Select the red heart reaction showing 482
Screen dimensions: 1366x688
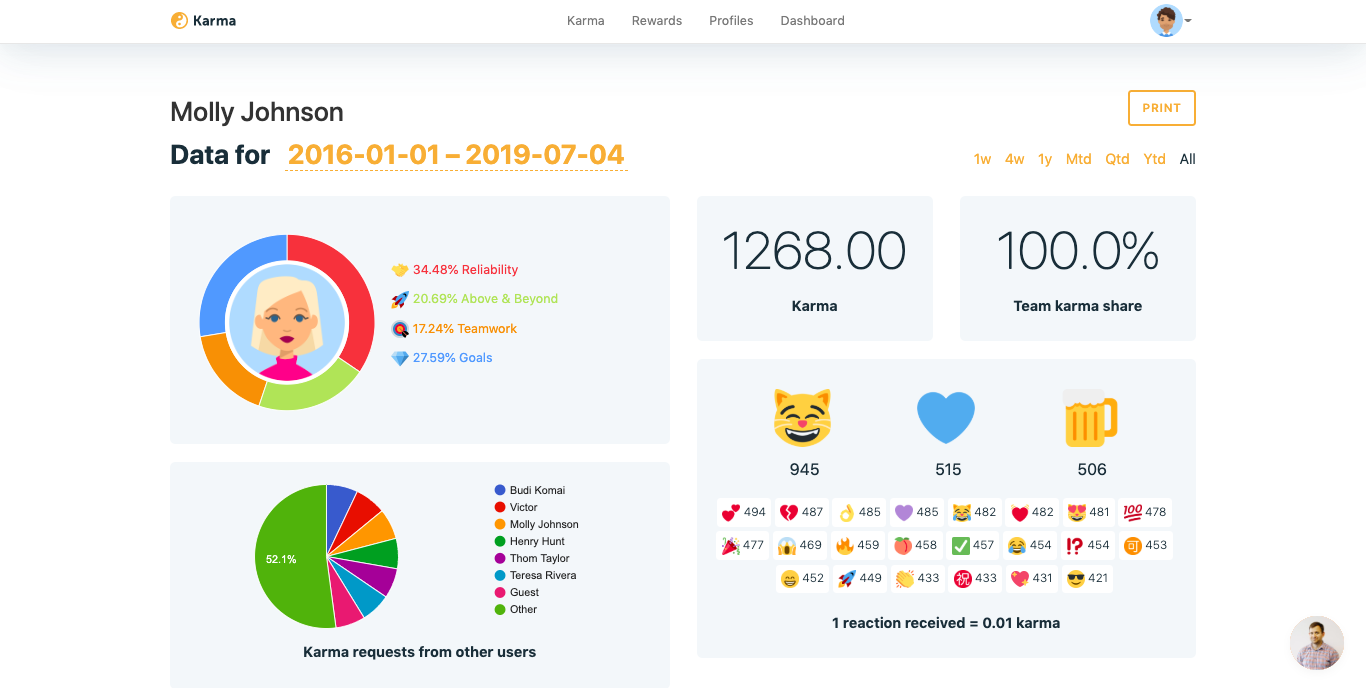[1032, 512]
